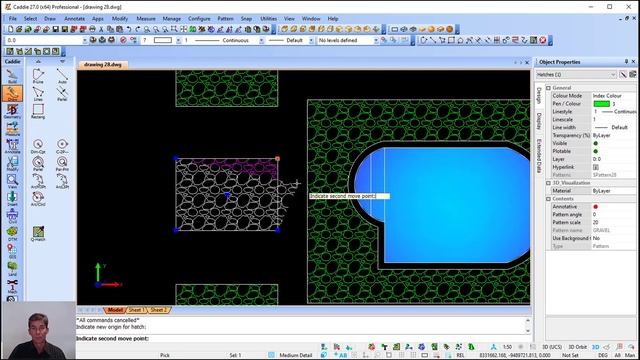Screen dimensions: 640x360
Task: Collapse the Contents properties section
Action: pos(549,199)
